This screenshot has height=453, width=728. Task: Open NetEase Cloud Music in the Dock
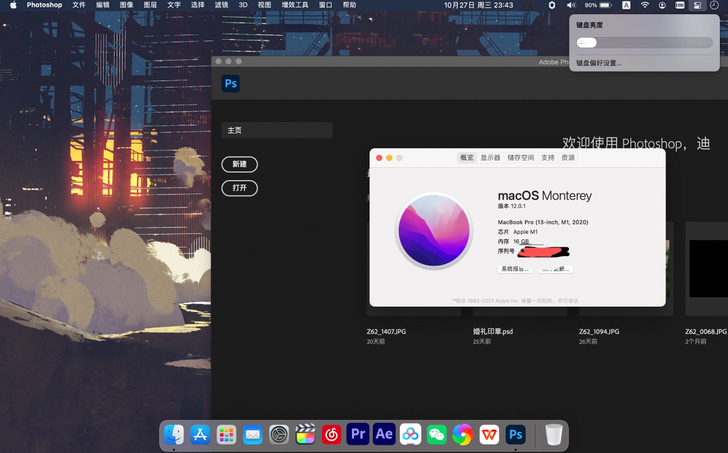click(332, 434)
